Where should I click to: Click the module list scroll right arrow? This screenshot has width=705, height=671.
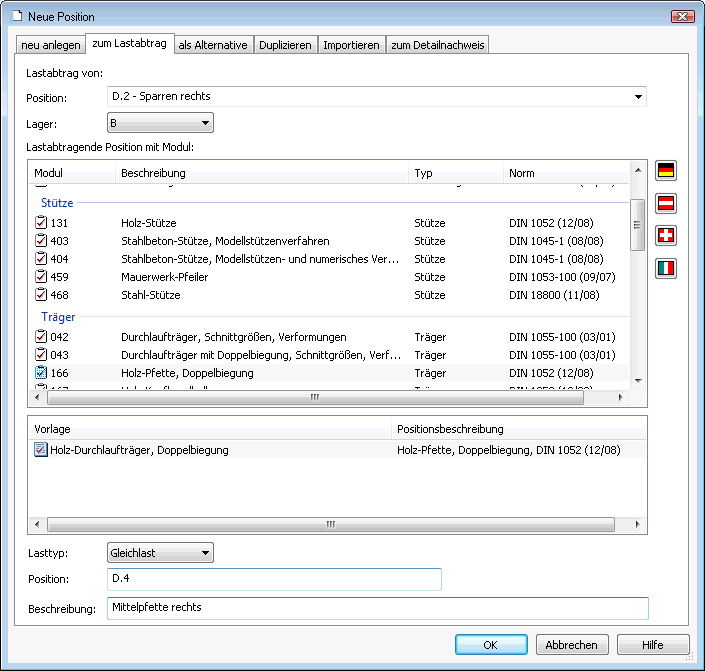point(620,397)
